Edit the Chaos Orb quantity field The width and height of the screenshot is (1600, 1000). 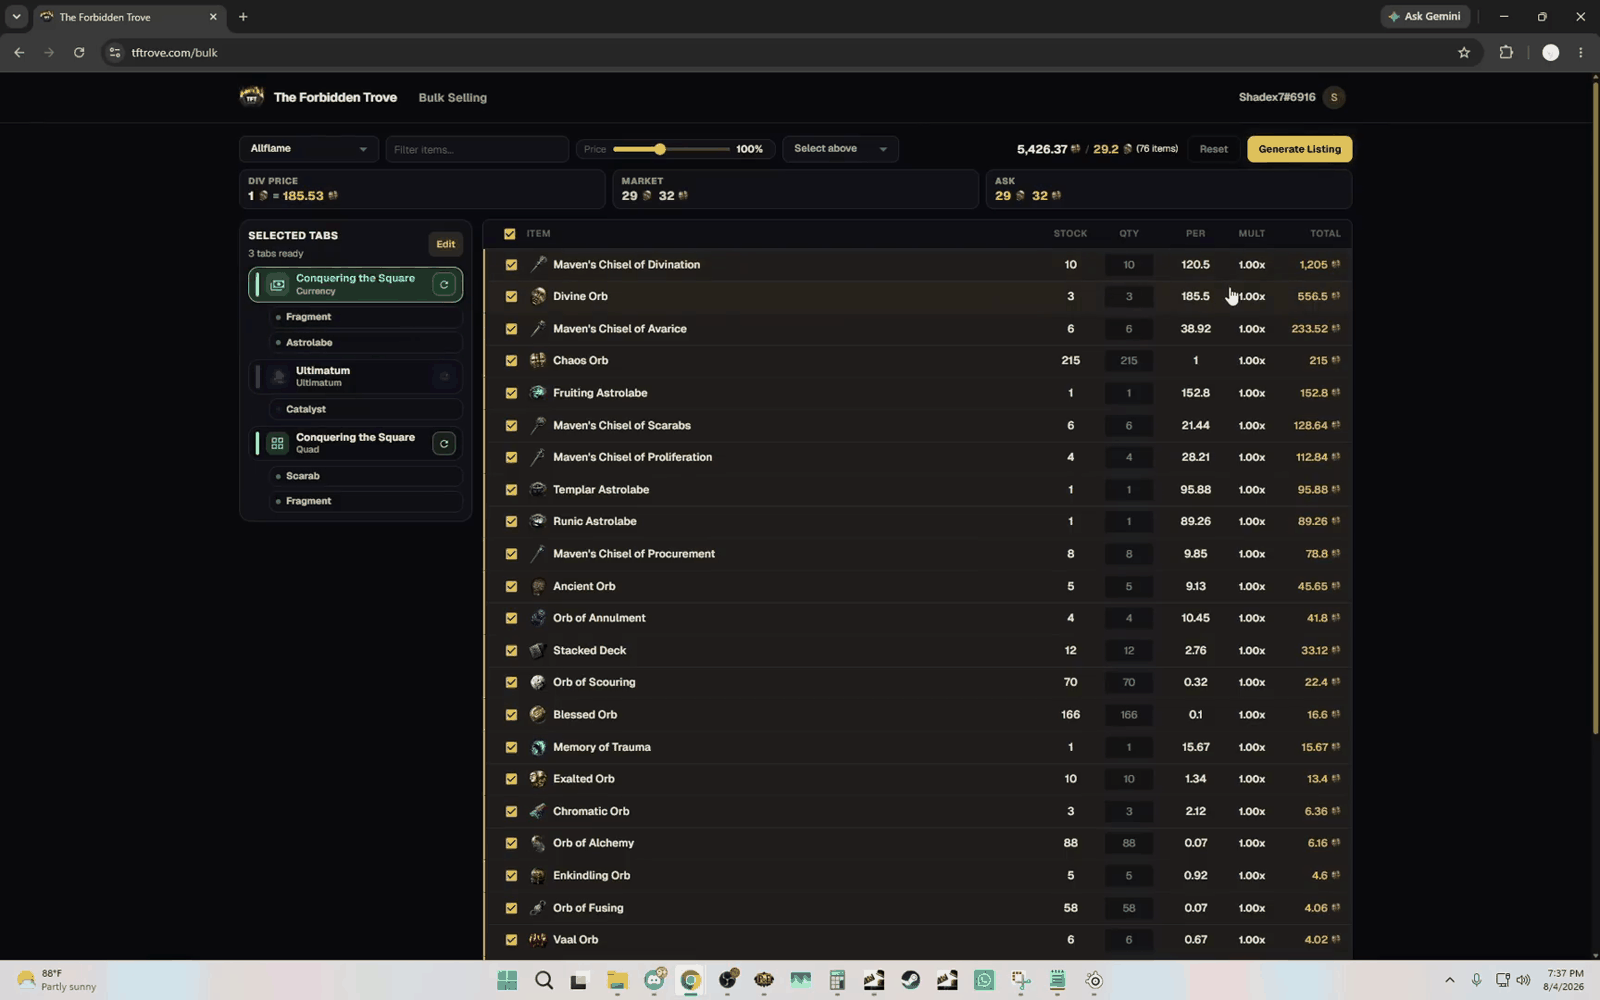(x=1129, y=361)
